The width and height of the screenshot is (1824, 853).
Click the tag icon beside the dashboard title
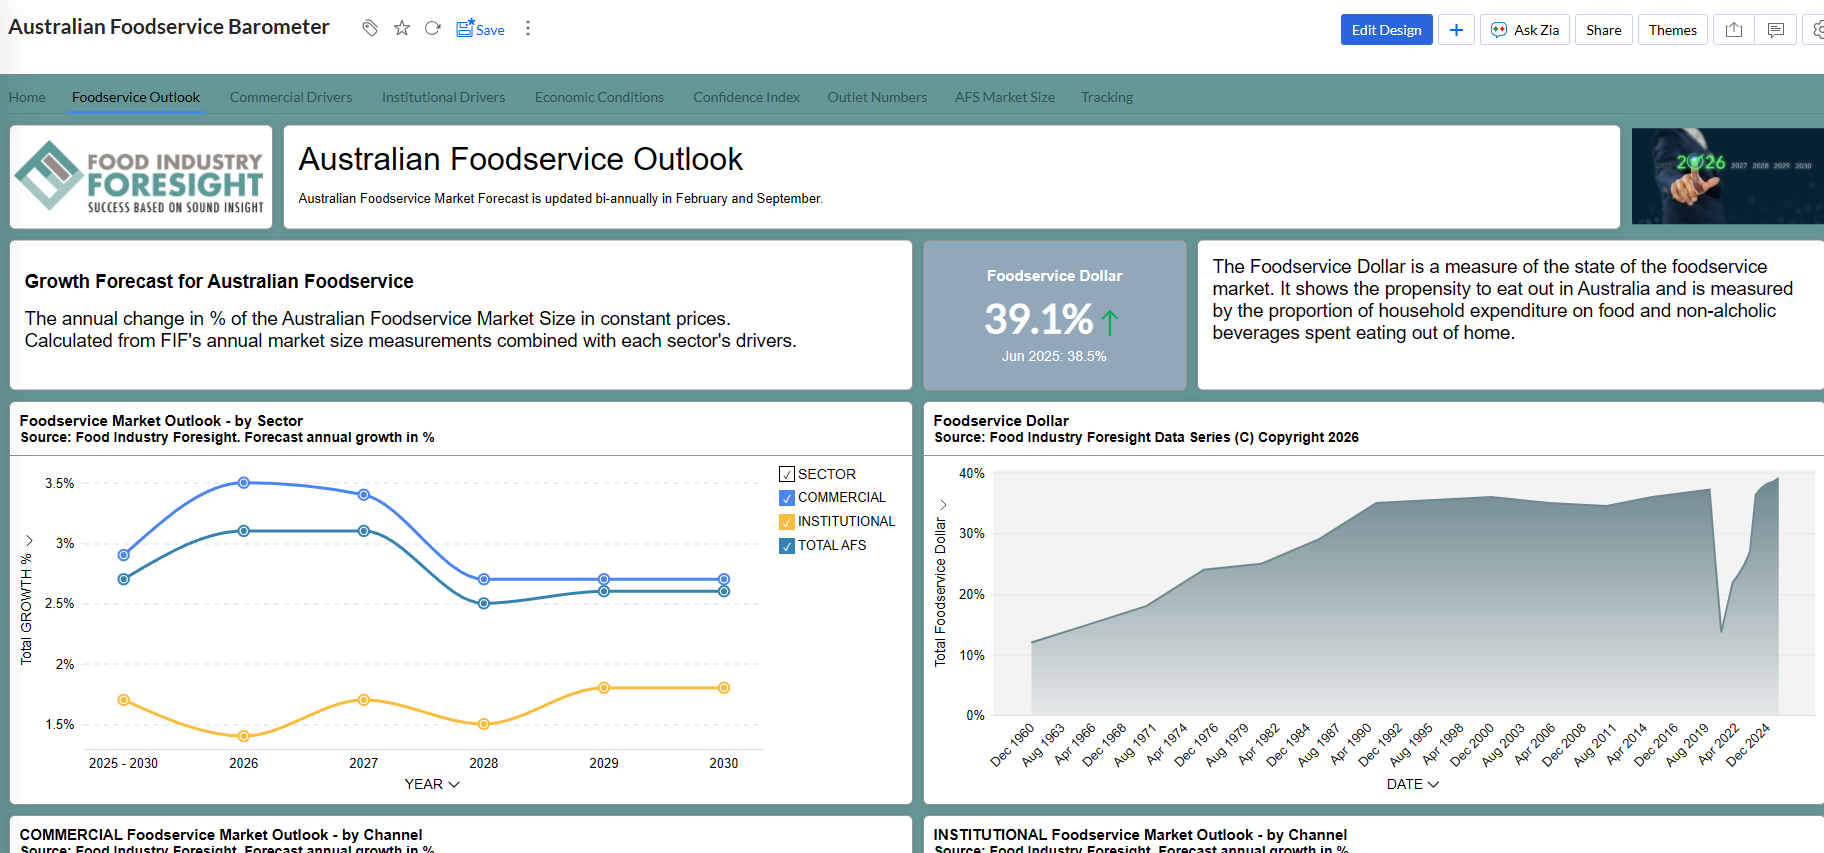pyautogui.click(x=370, y=28)
